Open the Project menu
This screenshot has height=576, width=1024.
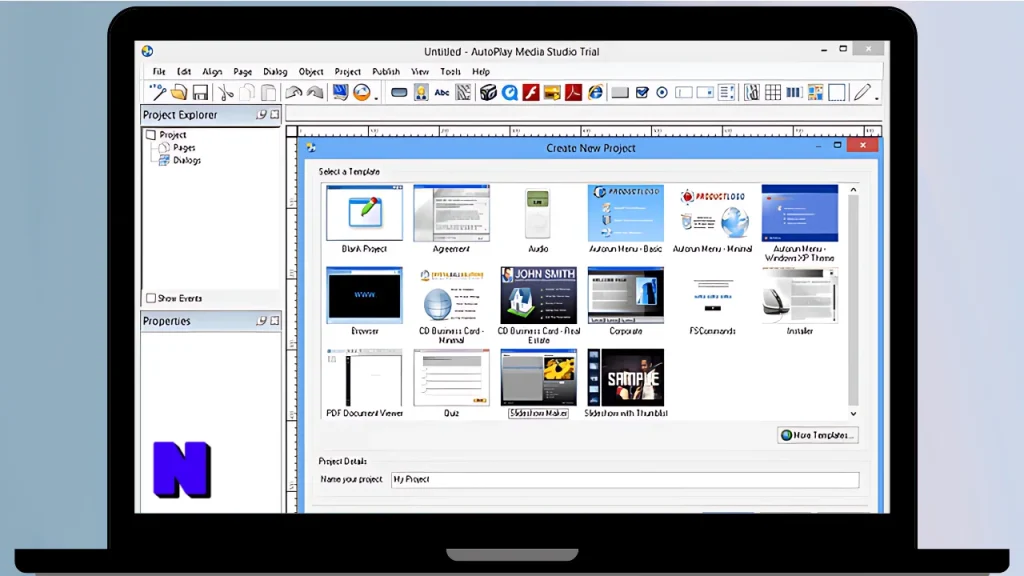click(x=347, y=71)
